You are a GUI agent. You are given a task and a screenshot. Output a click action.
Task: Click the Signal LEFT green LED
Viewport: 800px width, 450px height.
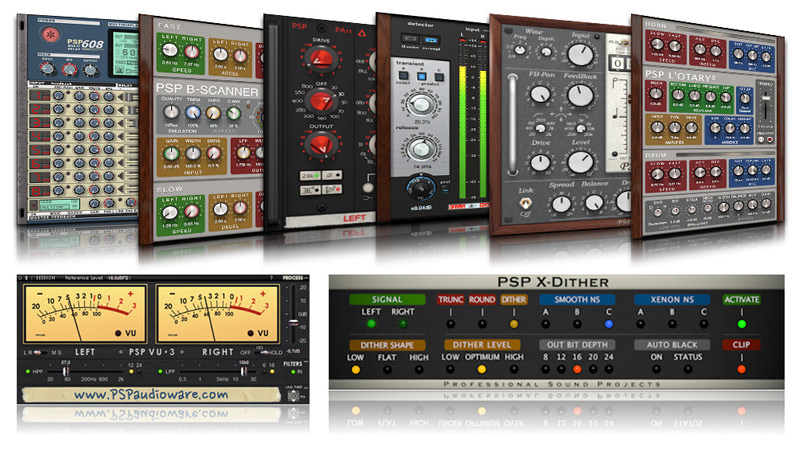pos(371,323)
